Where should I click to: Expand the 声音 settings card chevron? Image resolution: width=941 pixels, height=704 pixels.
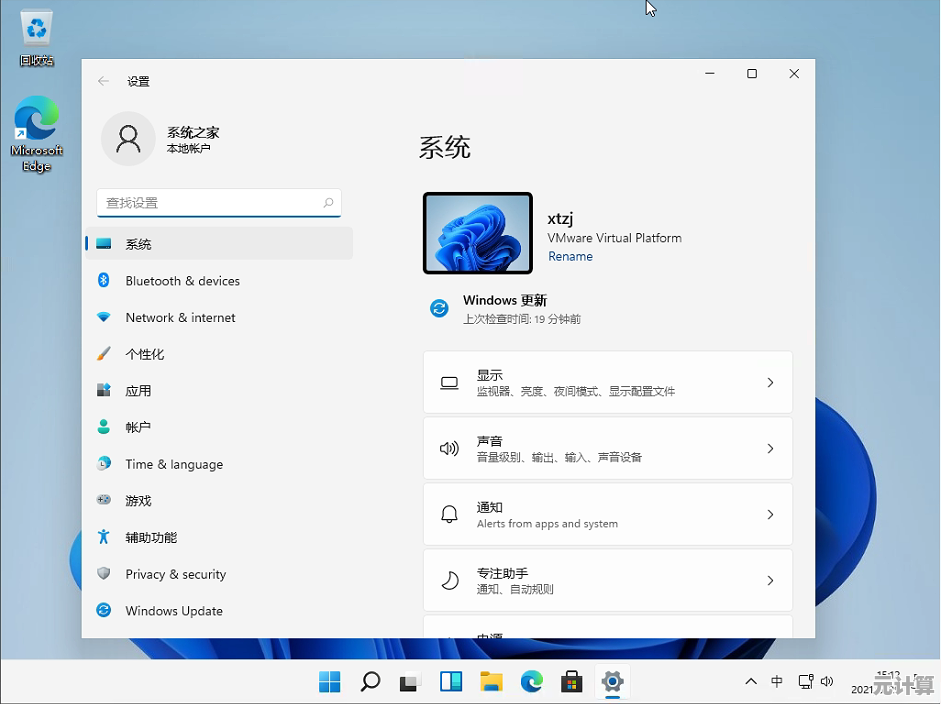769,448
